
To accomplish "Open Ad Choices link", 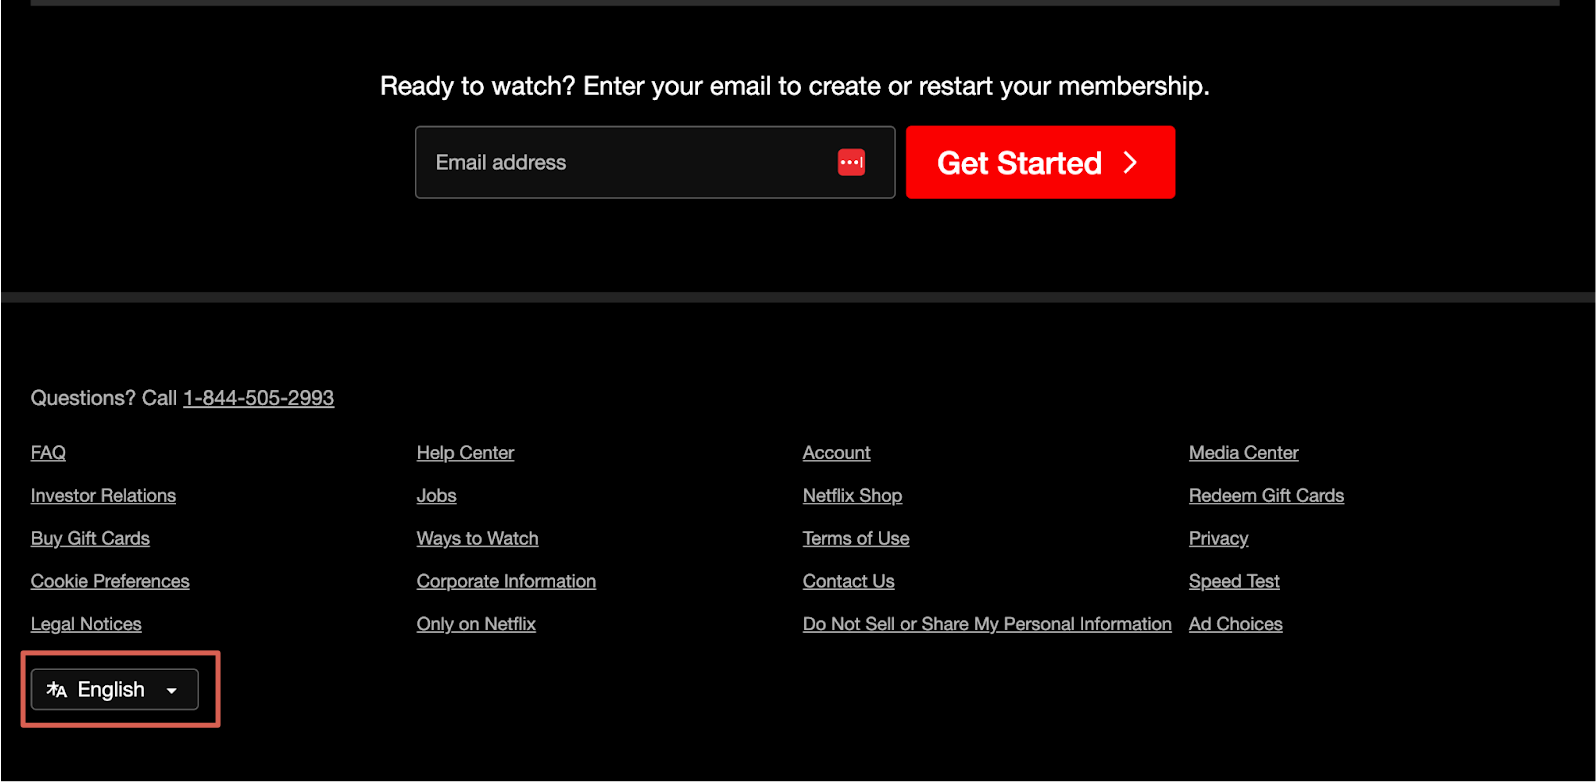I will click(1235, 625).
